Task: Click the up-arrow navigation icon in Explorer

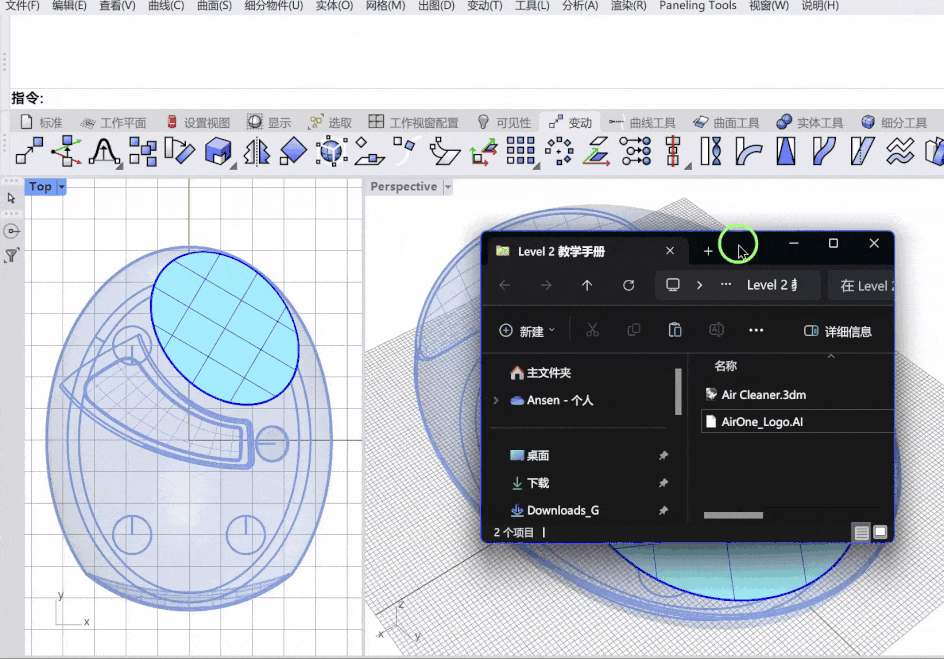Action: [587, 285]
